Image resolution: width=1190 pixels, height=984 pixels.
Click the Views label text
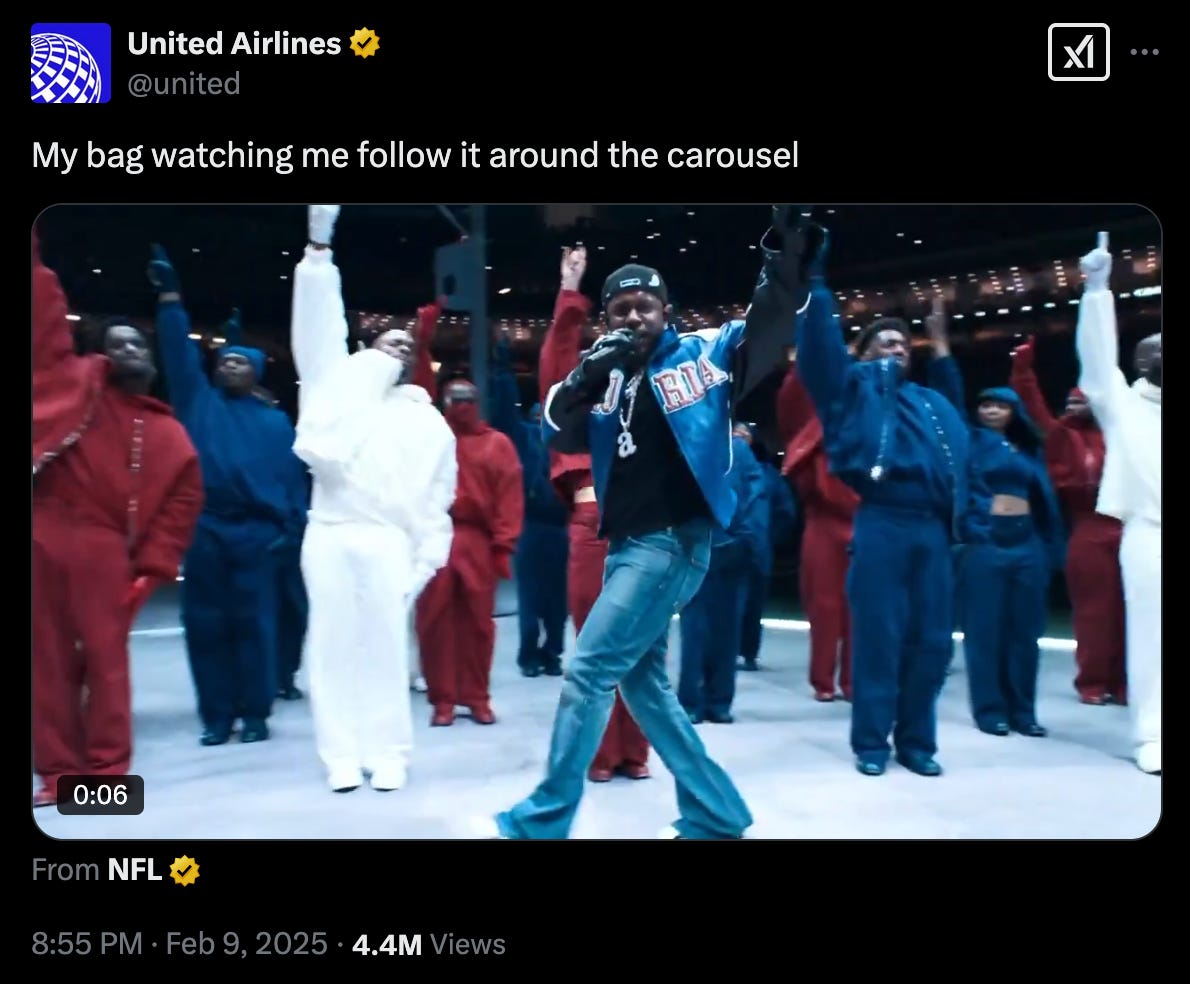pyautogui.click(x=468, y=945)
